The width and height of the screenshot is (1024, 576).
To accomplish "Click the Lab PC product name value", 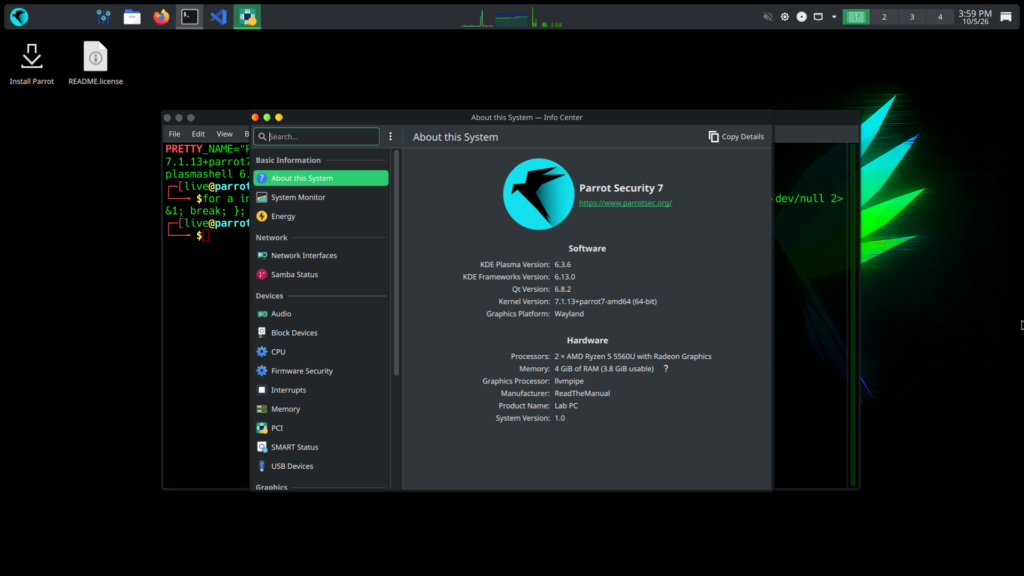I will coord(566,406).
